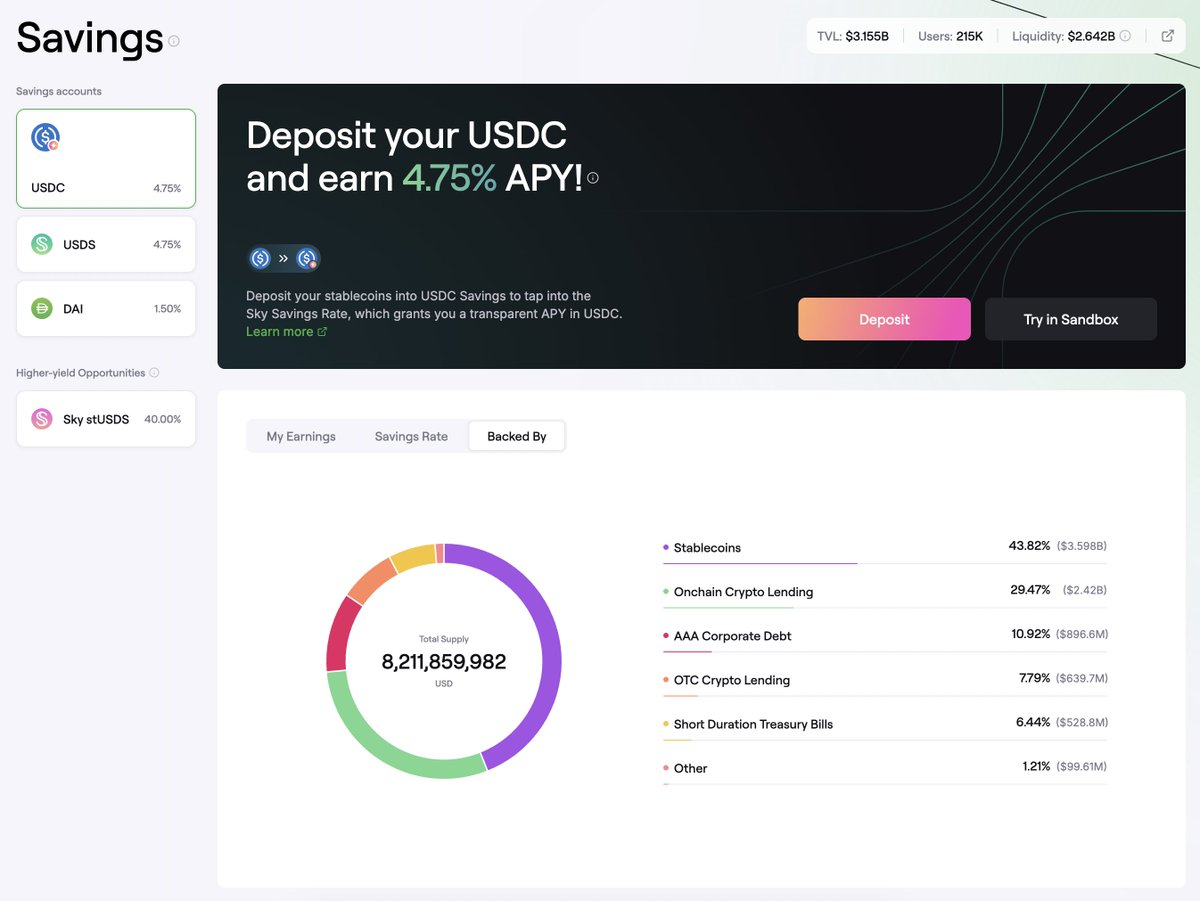Click the info icon beside the Savings heading

[x=174, y=43]
